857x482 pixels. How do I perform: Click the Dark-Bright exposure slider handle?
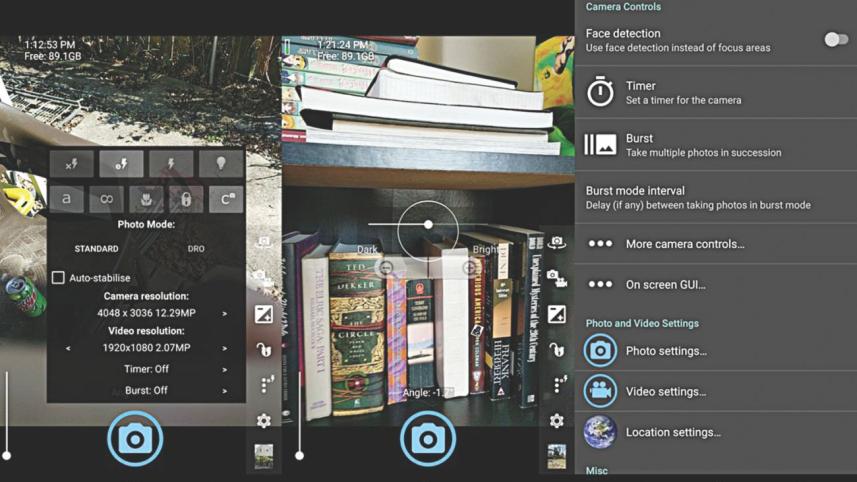pos(428,225)
